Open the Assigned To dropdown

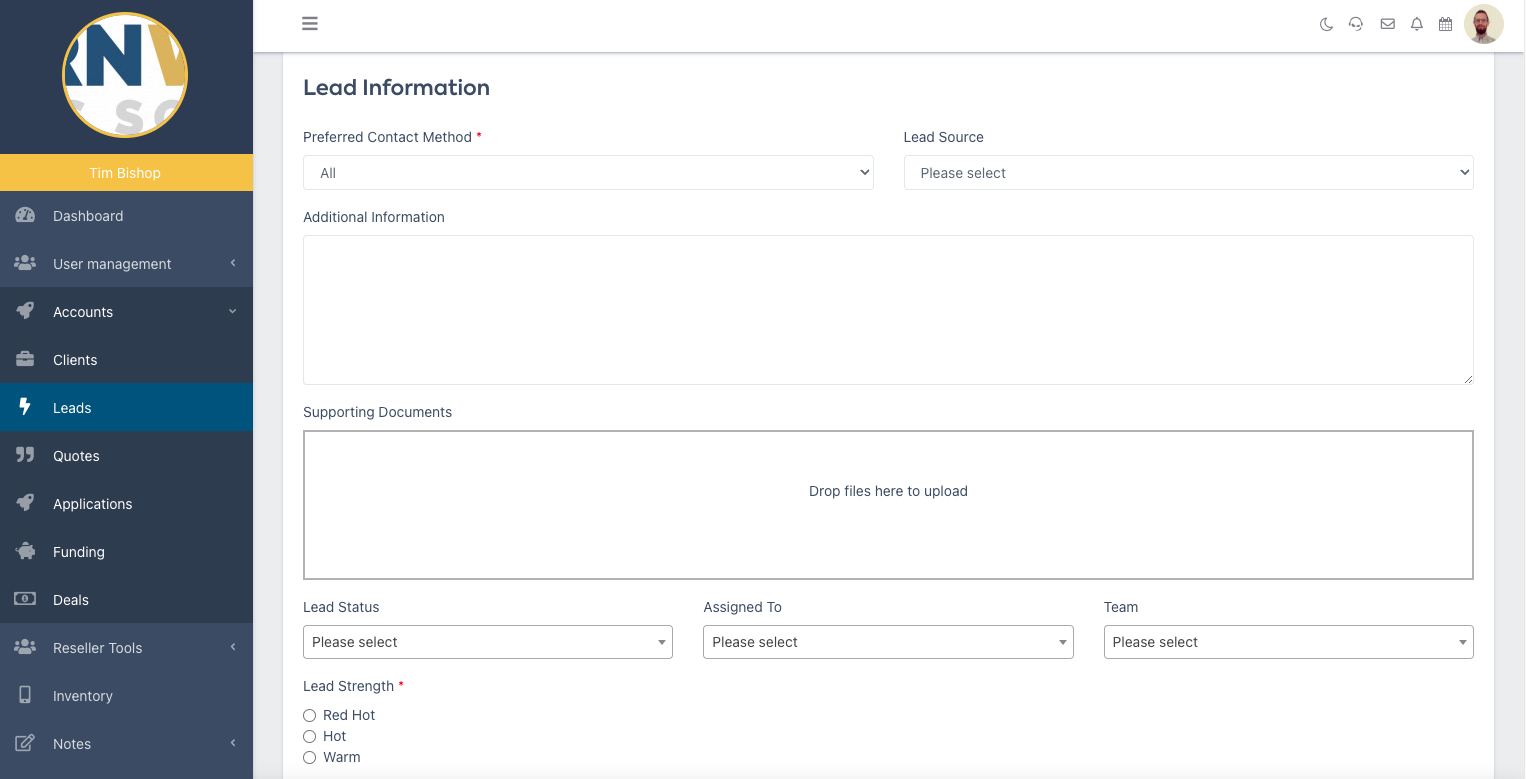coord(888,642)
